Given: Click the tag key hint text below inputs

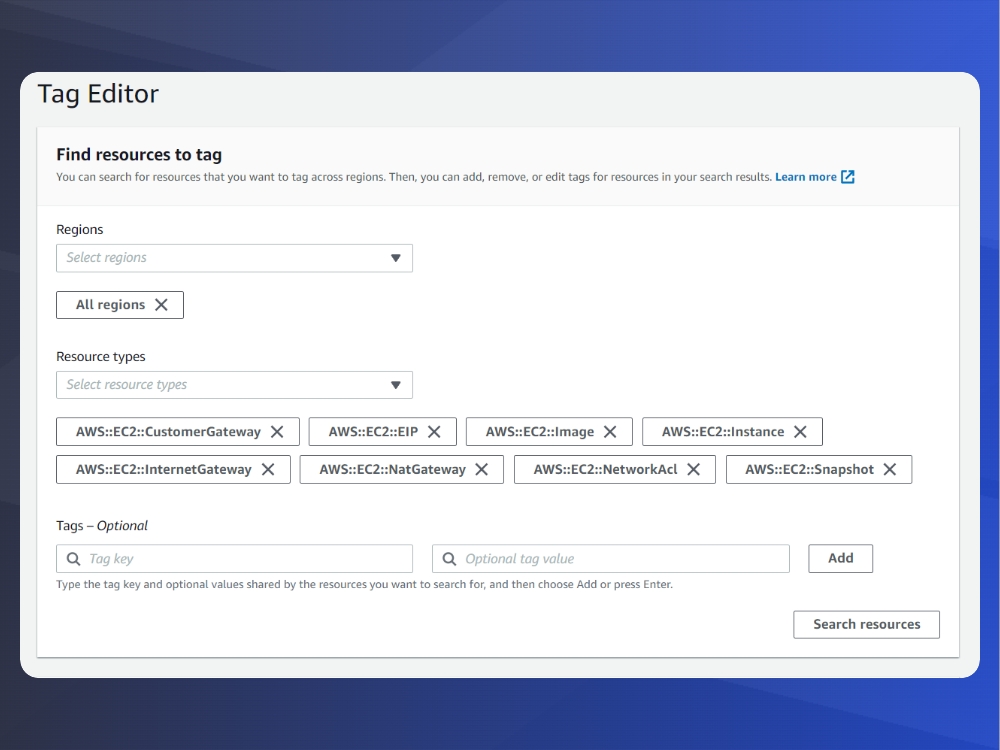Looking at the screenshot, I should pyautogui.click(x=364, y=584).
